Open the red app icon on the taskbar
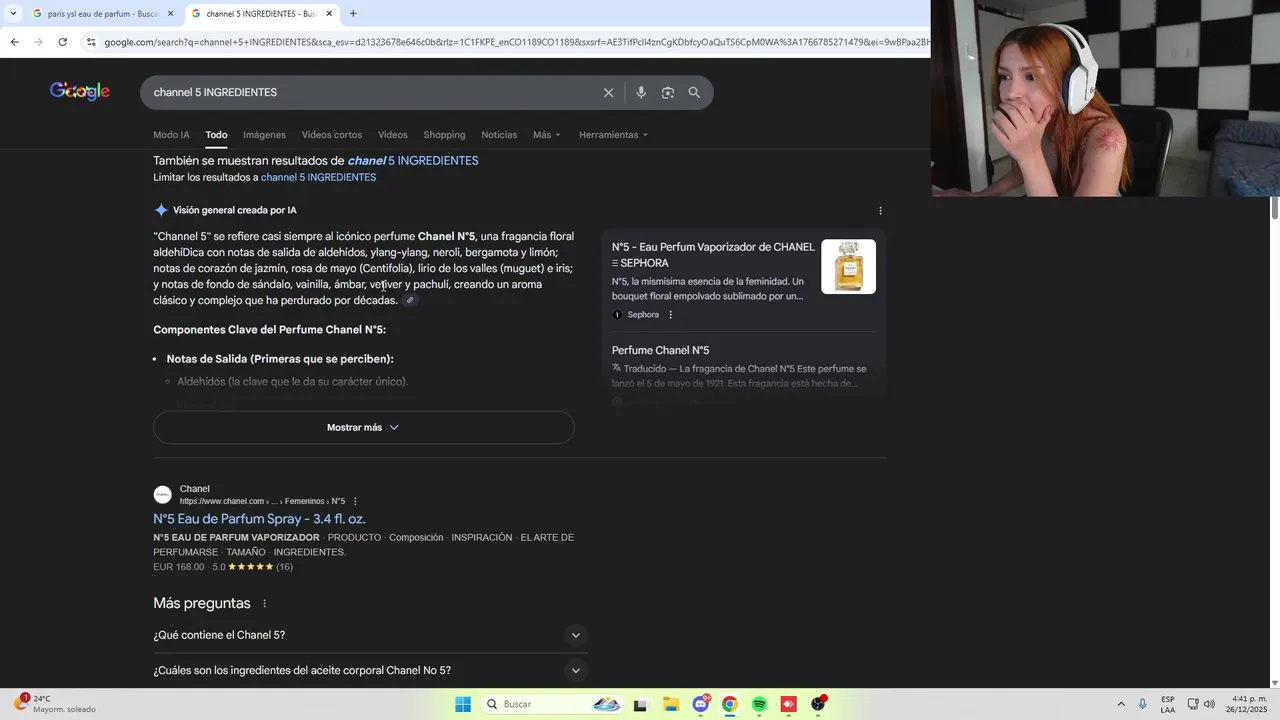 788,704
